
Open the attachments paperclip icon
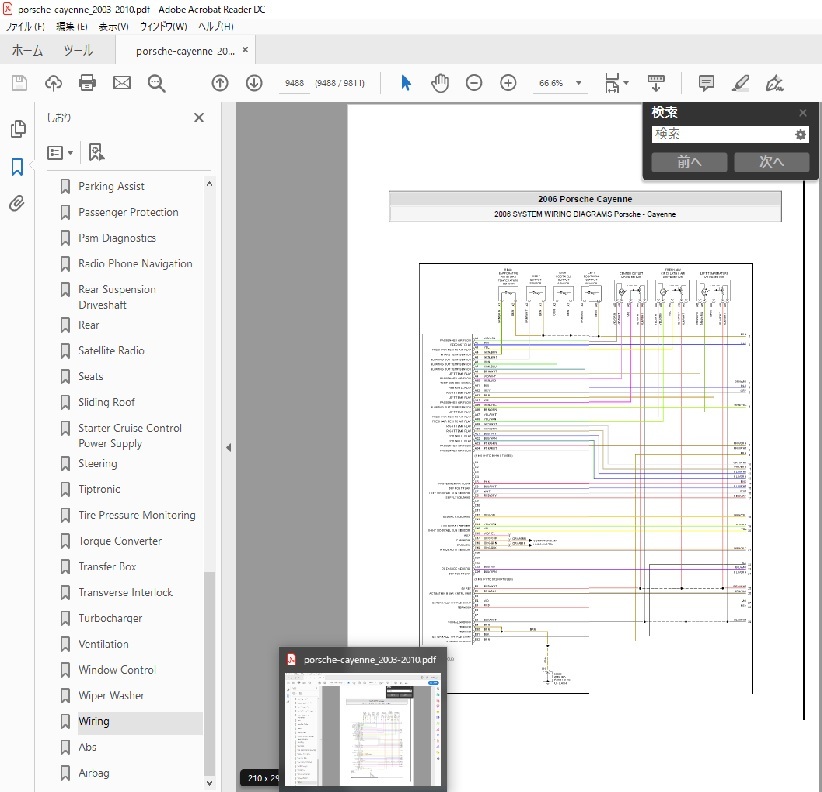click(17, 203)
